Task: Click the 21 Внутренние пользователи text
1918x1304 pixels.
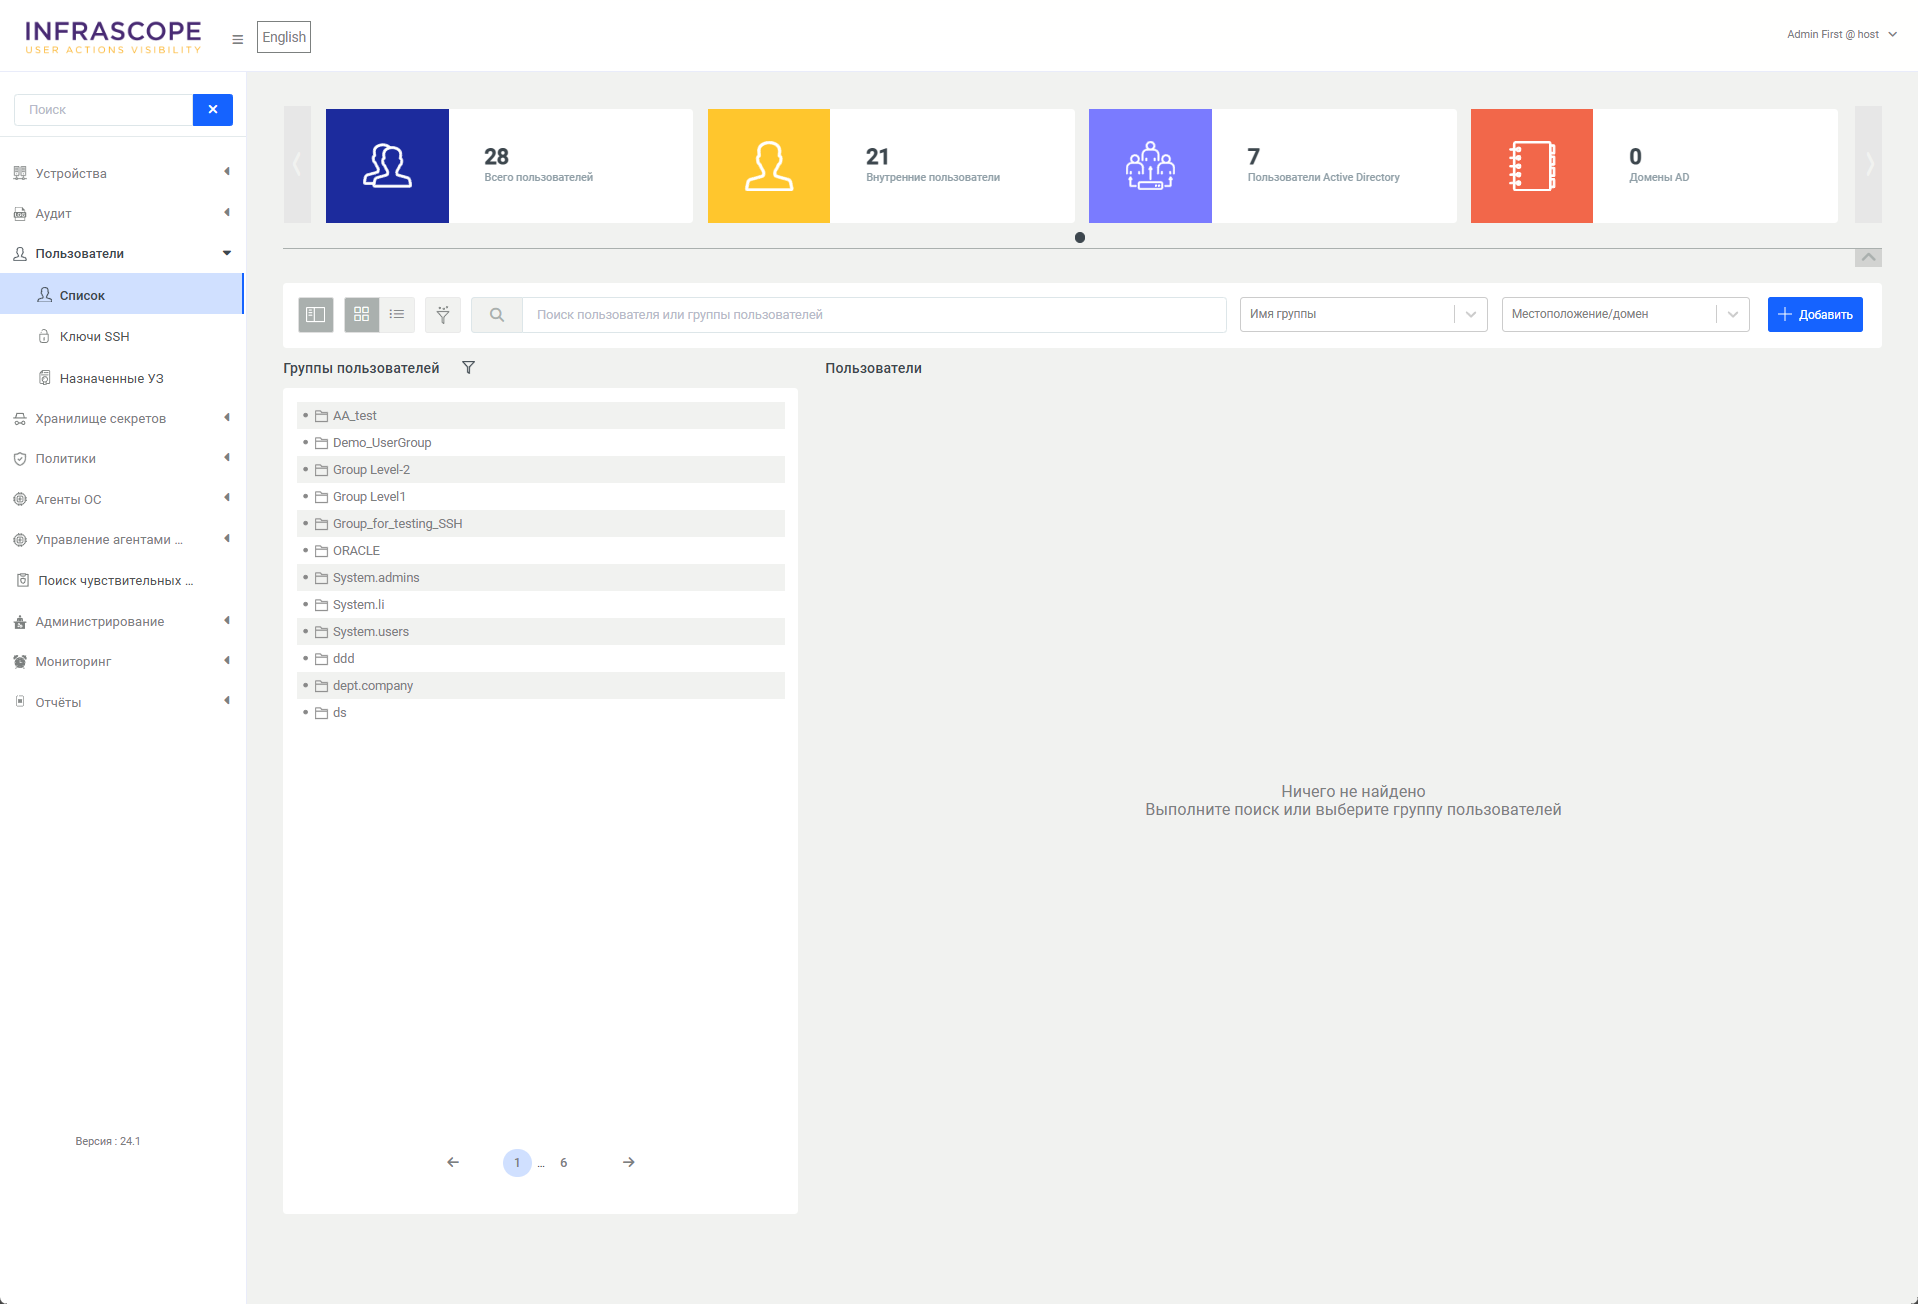Action: pos(933,165)
